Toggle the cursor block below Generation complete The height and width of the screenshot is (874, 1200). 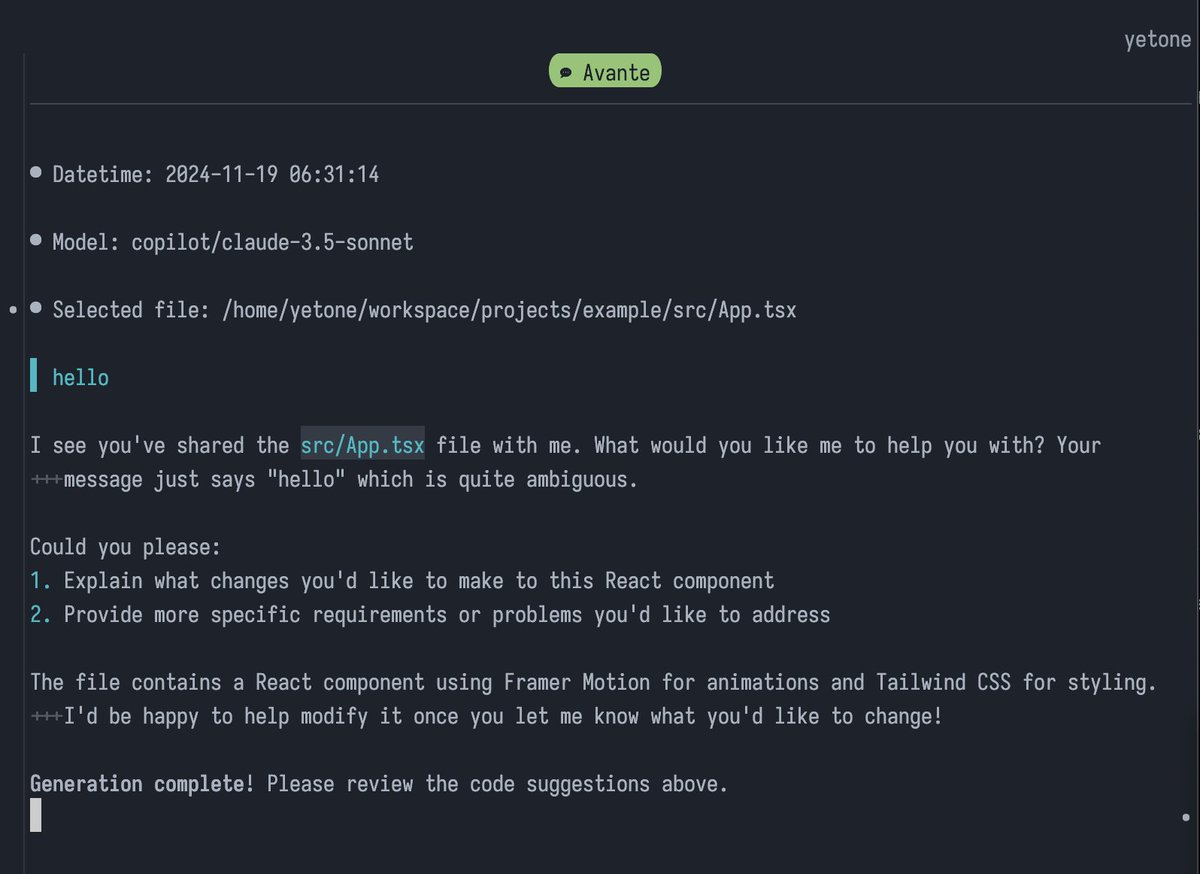[x=36, y=816]
